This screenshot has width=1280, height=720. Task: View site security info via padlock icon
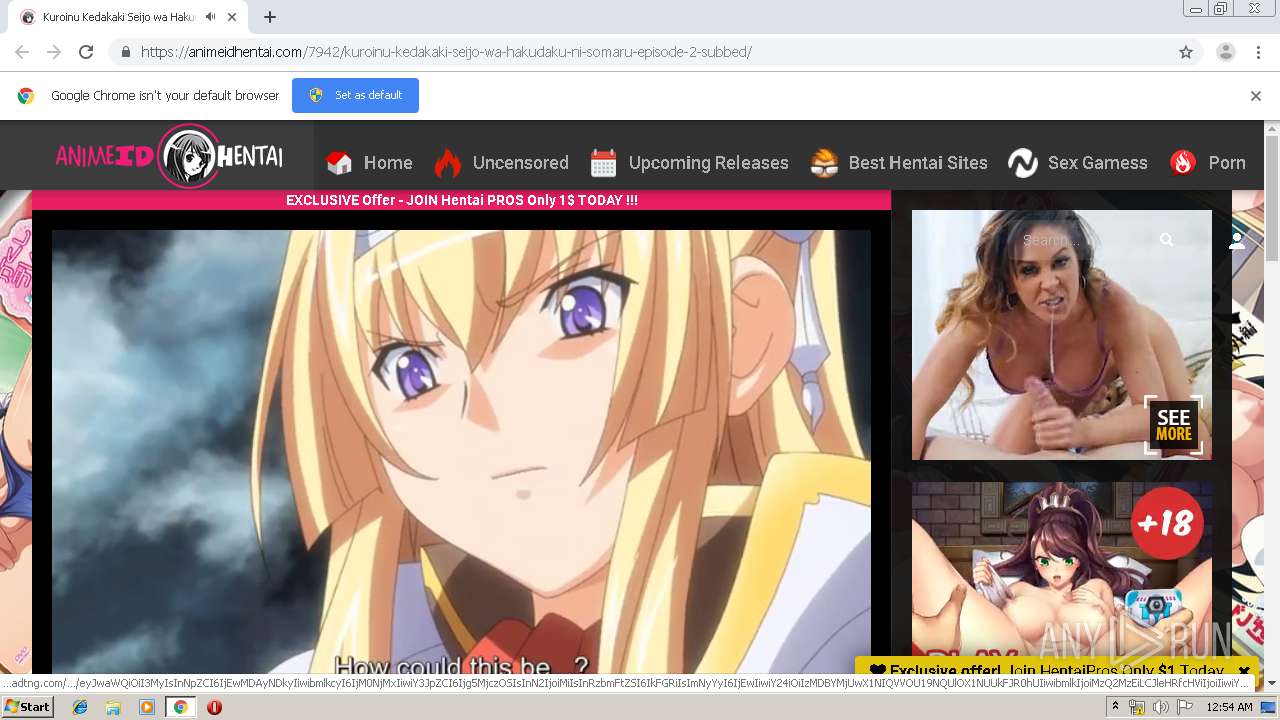126,52
